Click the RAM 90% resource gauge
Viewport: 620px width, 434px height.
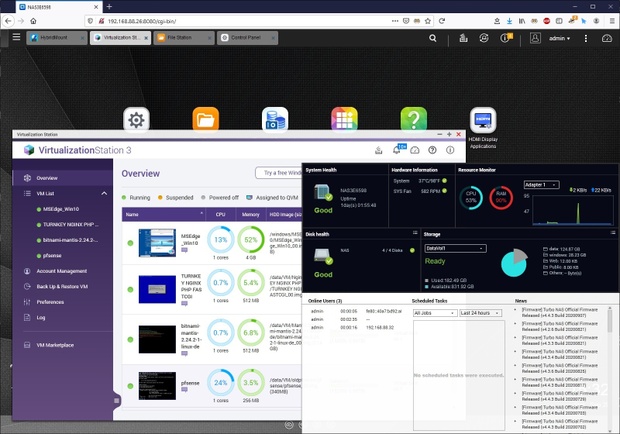[501, 197]
